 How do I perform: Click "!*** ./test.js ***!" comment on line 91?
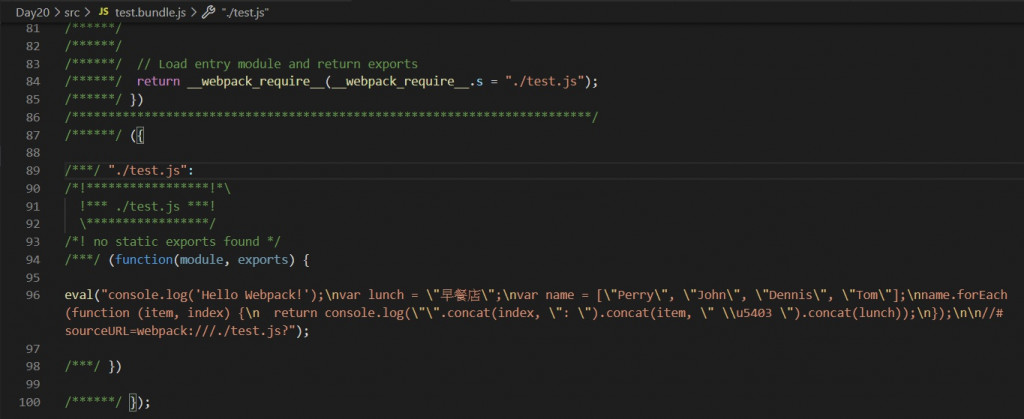tap(148, 206)
